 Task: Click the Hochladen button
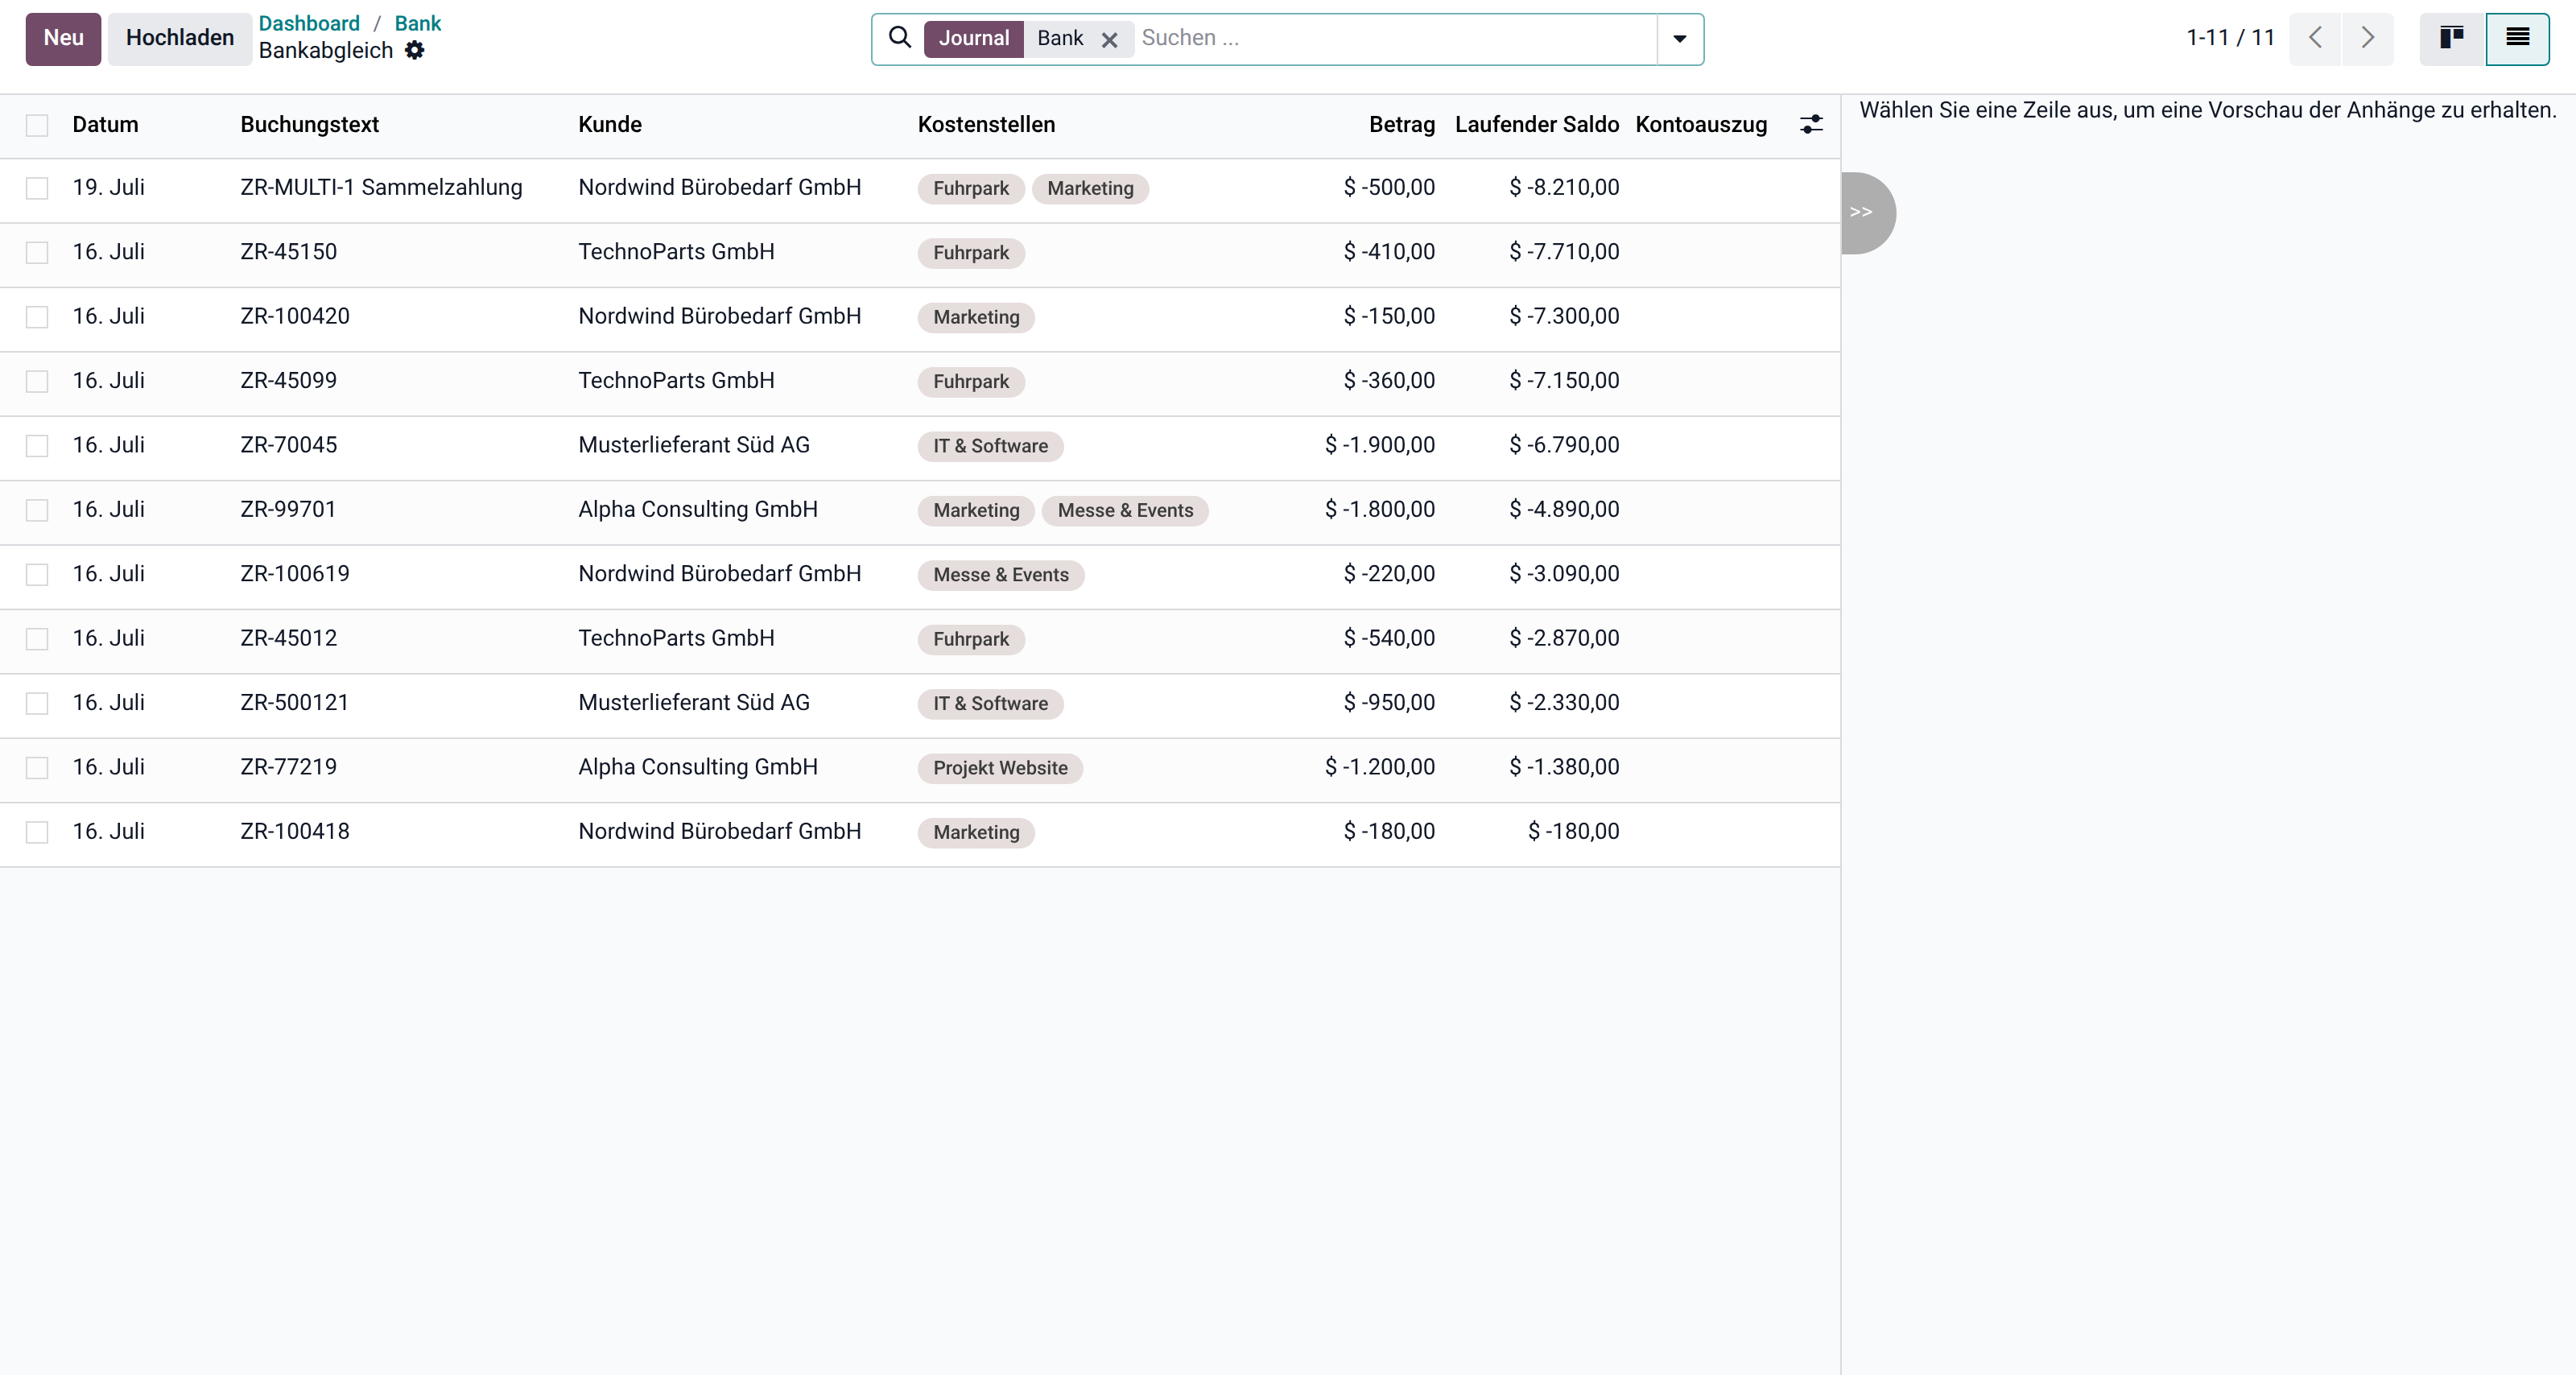[179, 38]
